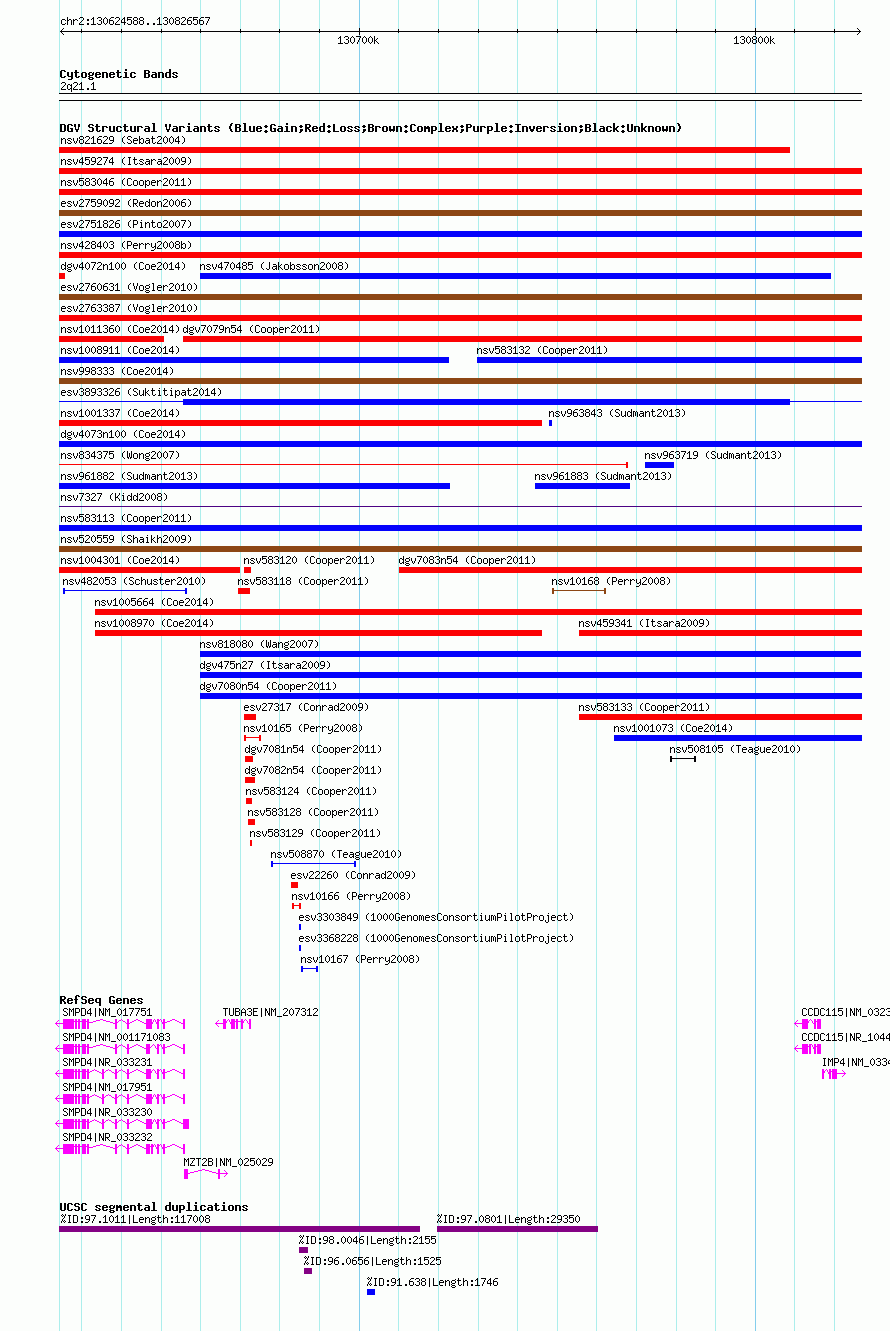Open the SMPD4|NM_017751 gene label
This screenshot has height=1331, width=890.
coord(107,1012)
